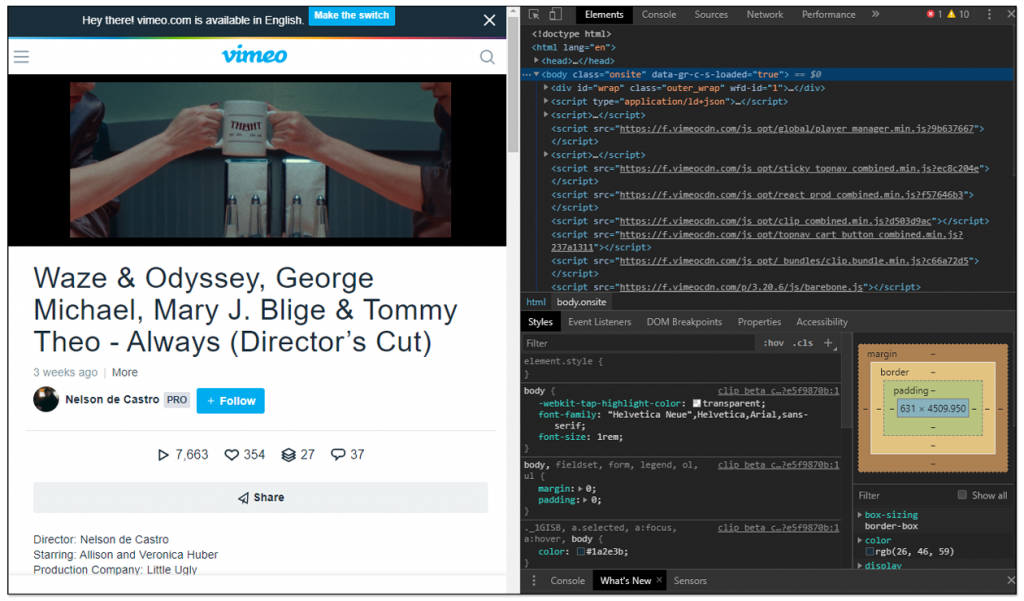The image size is (1024, 601).
Task: Select html in the DOM breadcrumb
Action: (x=536, y=302)
